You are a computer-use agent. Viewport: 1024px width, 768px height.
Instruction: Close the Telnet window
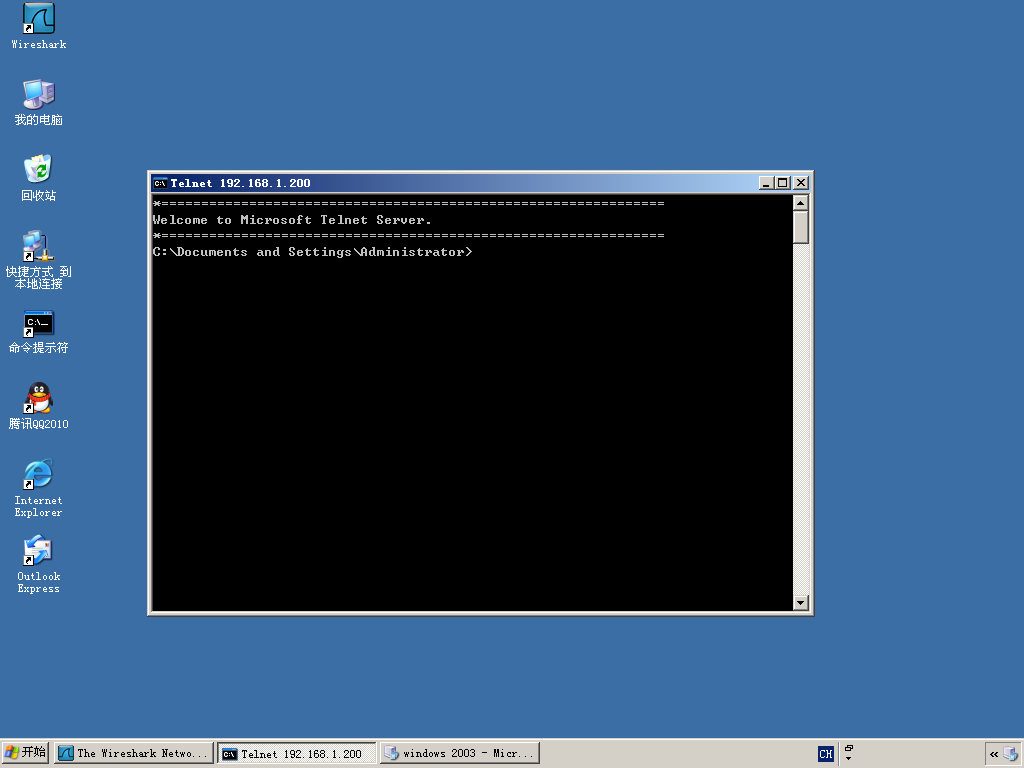[x=801, y=183]
